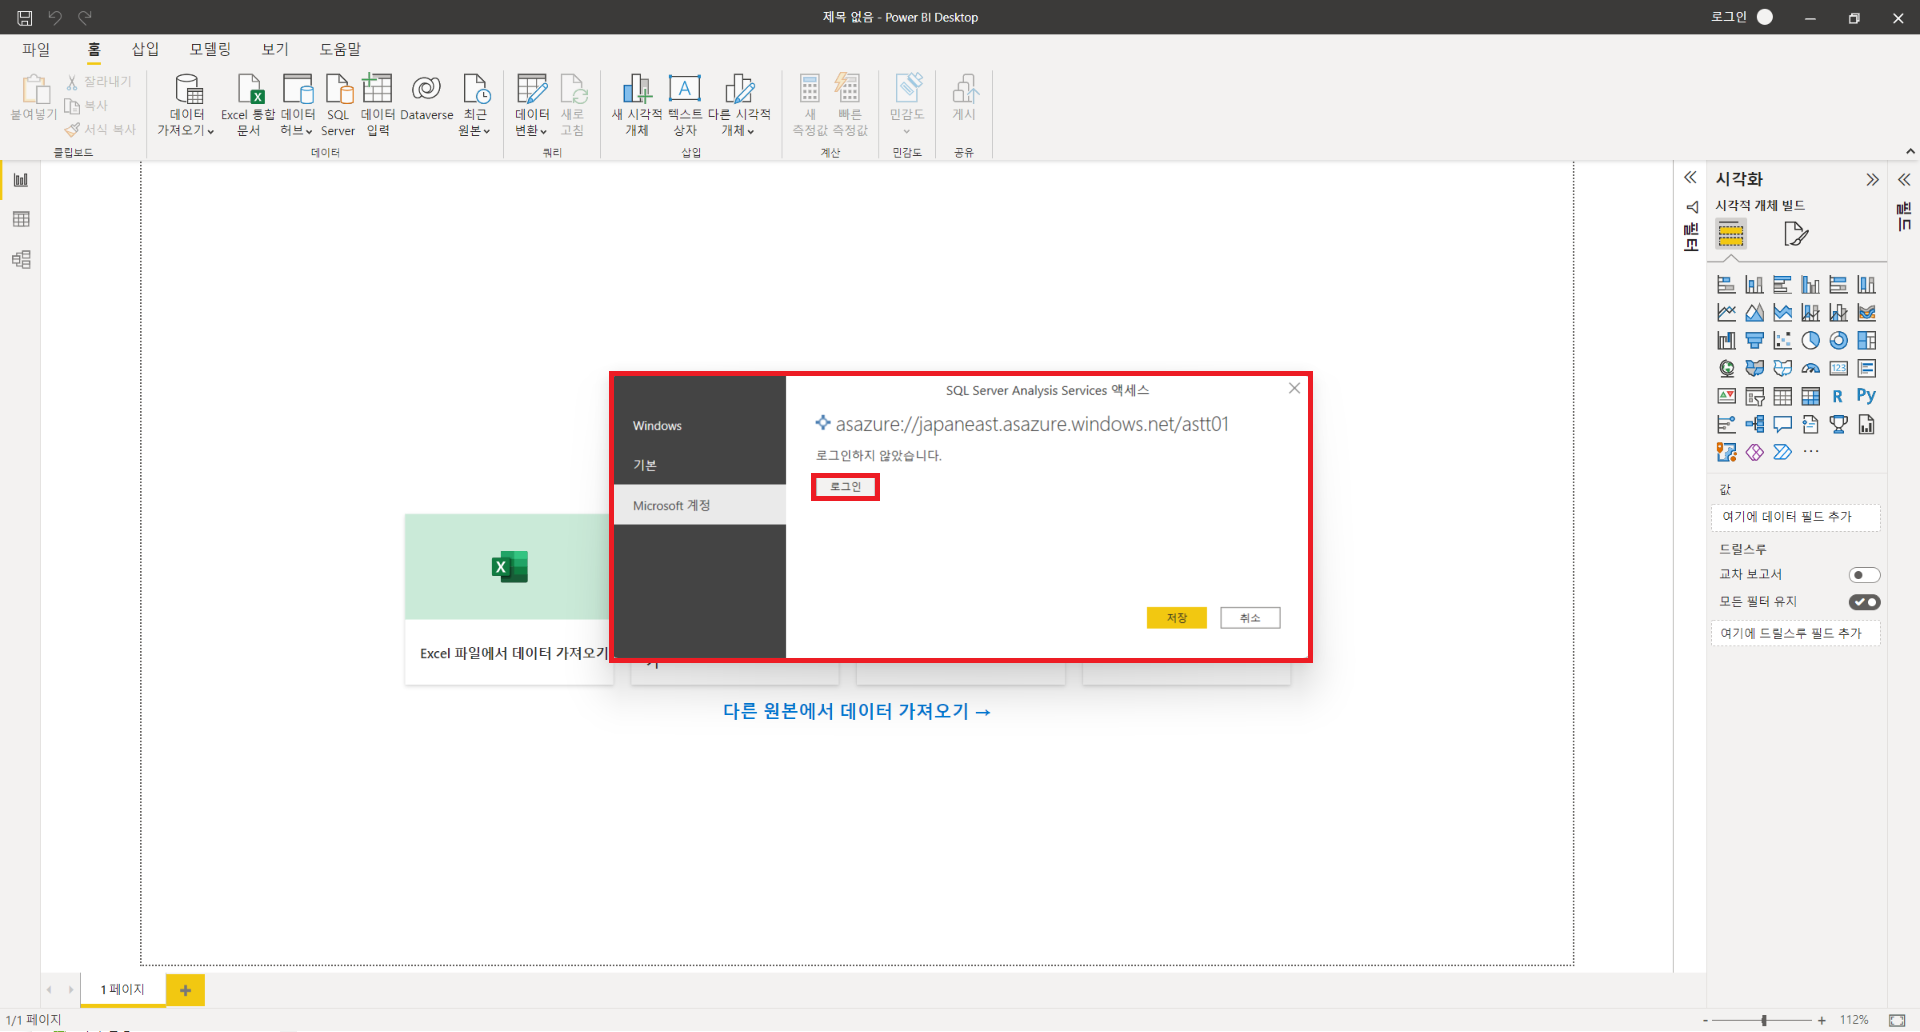This screenshot has width=1920, height=1032.
Task: Open the Model view in left sidebar
Action: click(21, 259)
